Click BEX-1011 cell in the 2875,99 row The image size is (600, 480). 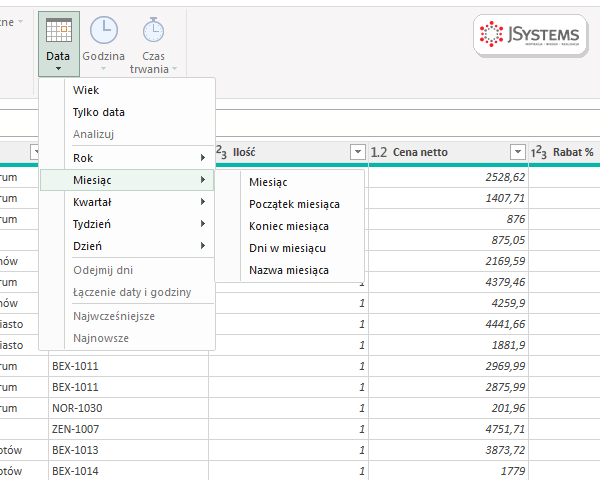[x=129, y=387]
